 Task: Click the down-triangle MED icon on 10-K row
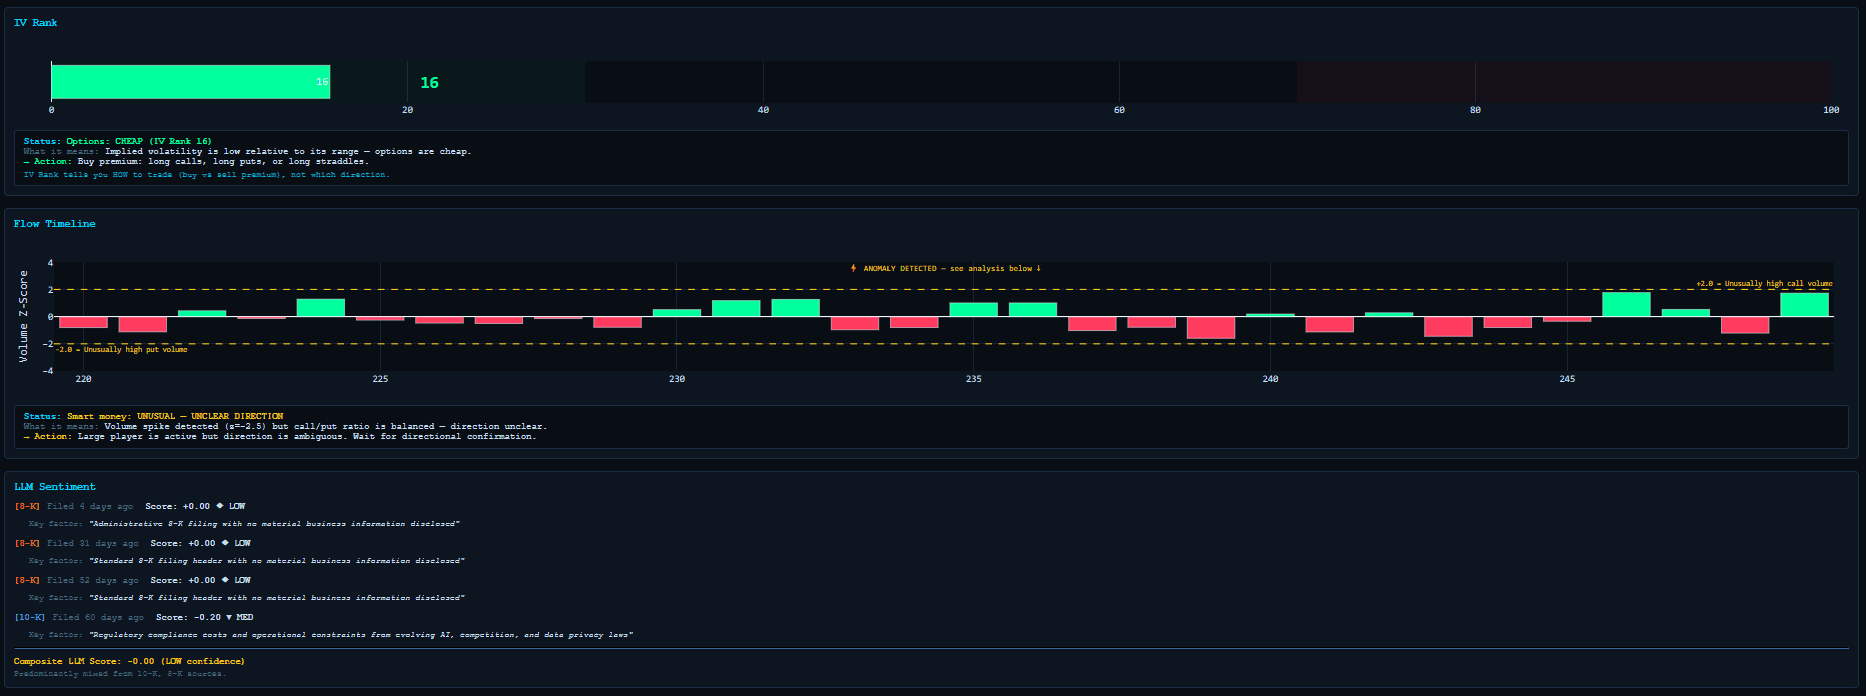pyautogui.click(x=229, y=617)
